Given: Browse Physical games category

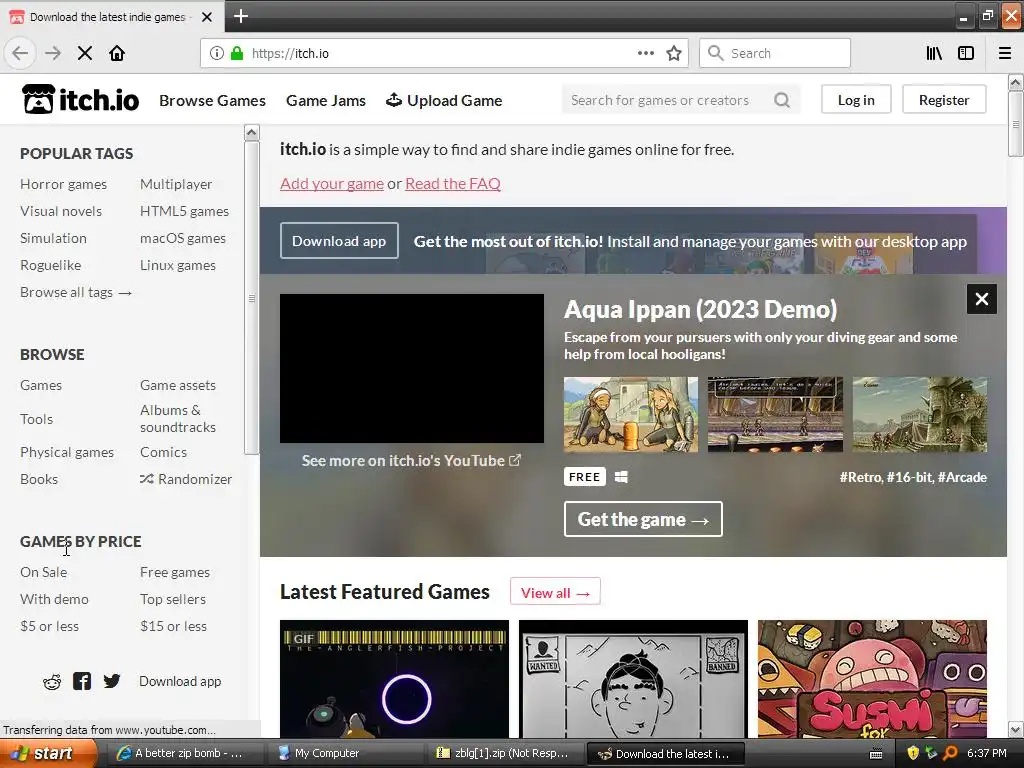Looking at the screenshot, I should point(67,452).
